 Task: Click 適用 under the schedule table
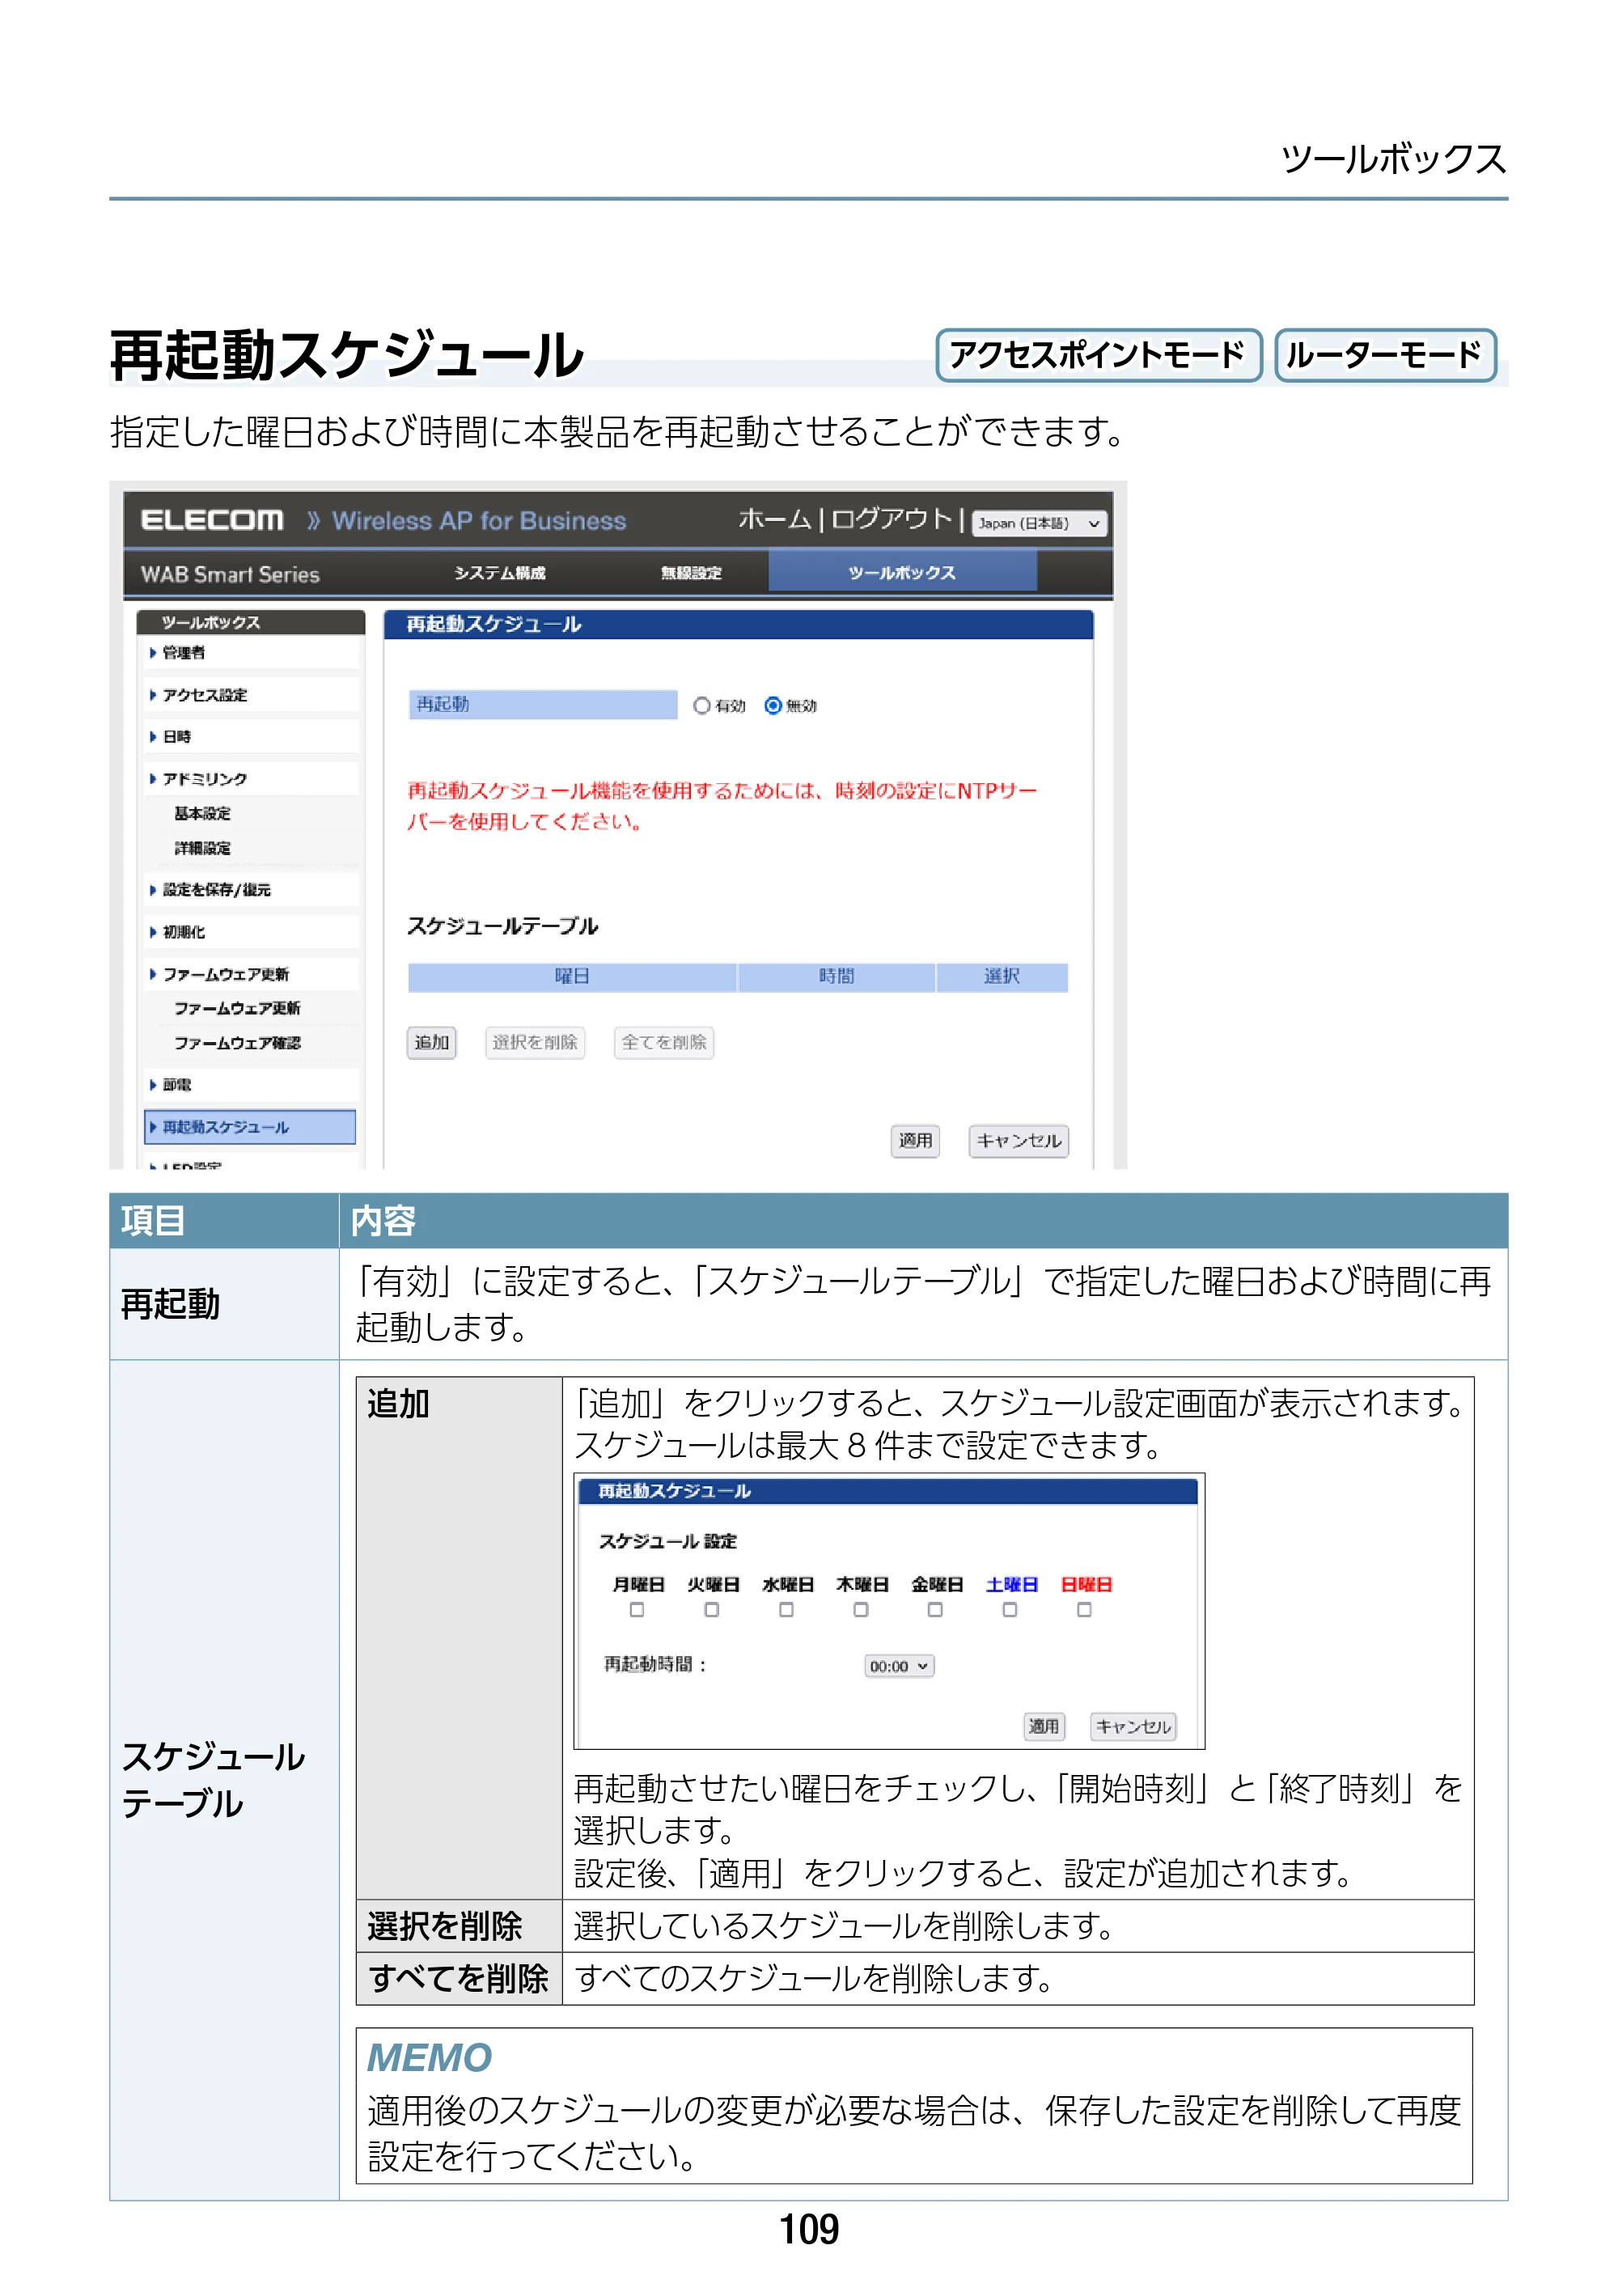[x=915, y=1141]
